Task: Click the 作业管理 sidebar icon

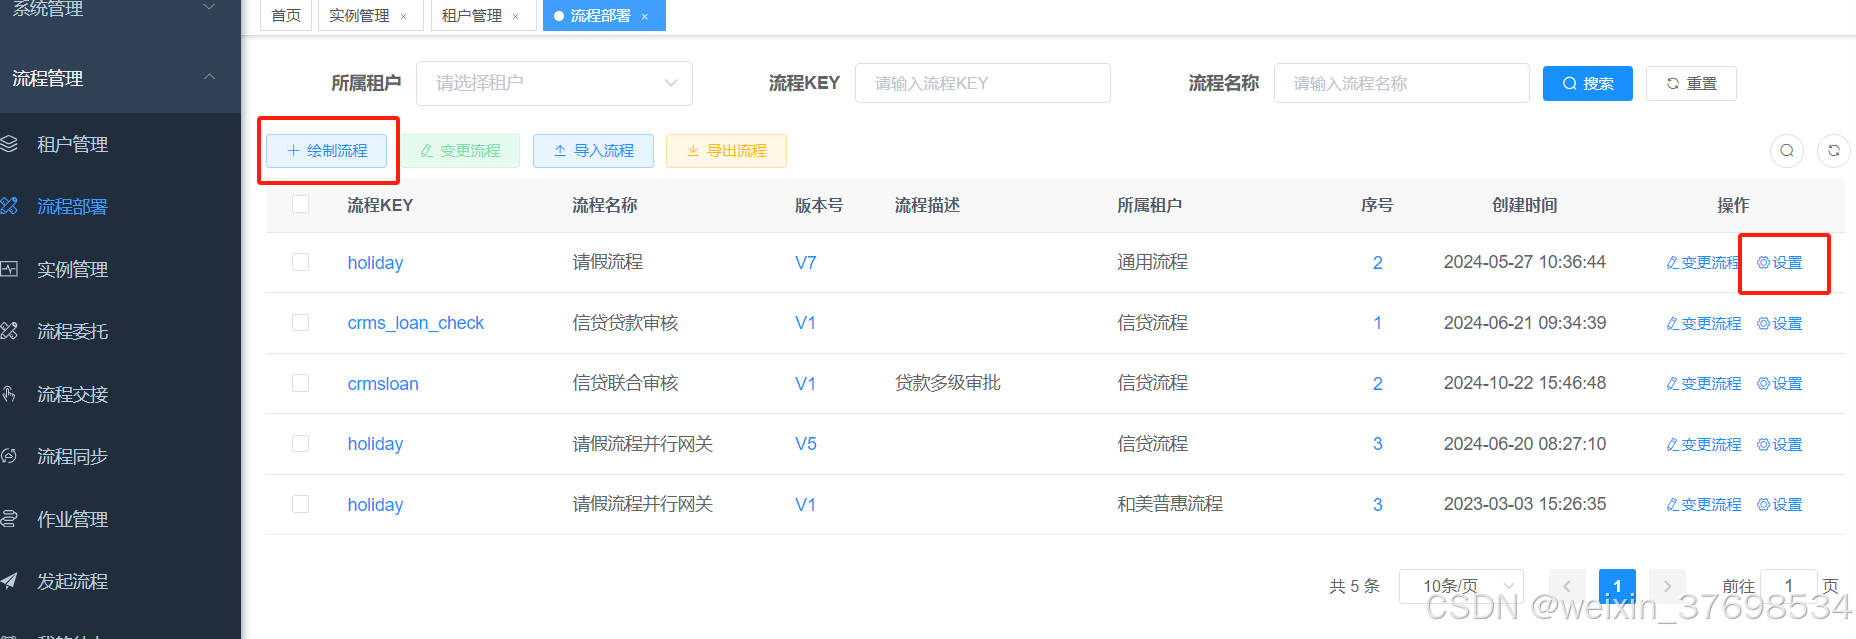Action: (9, 519)
